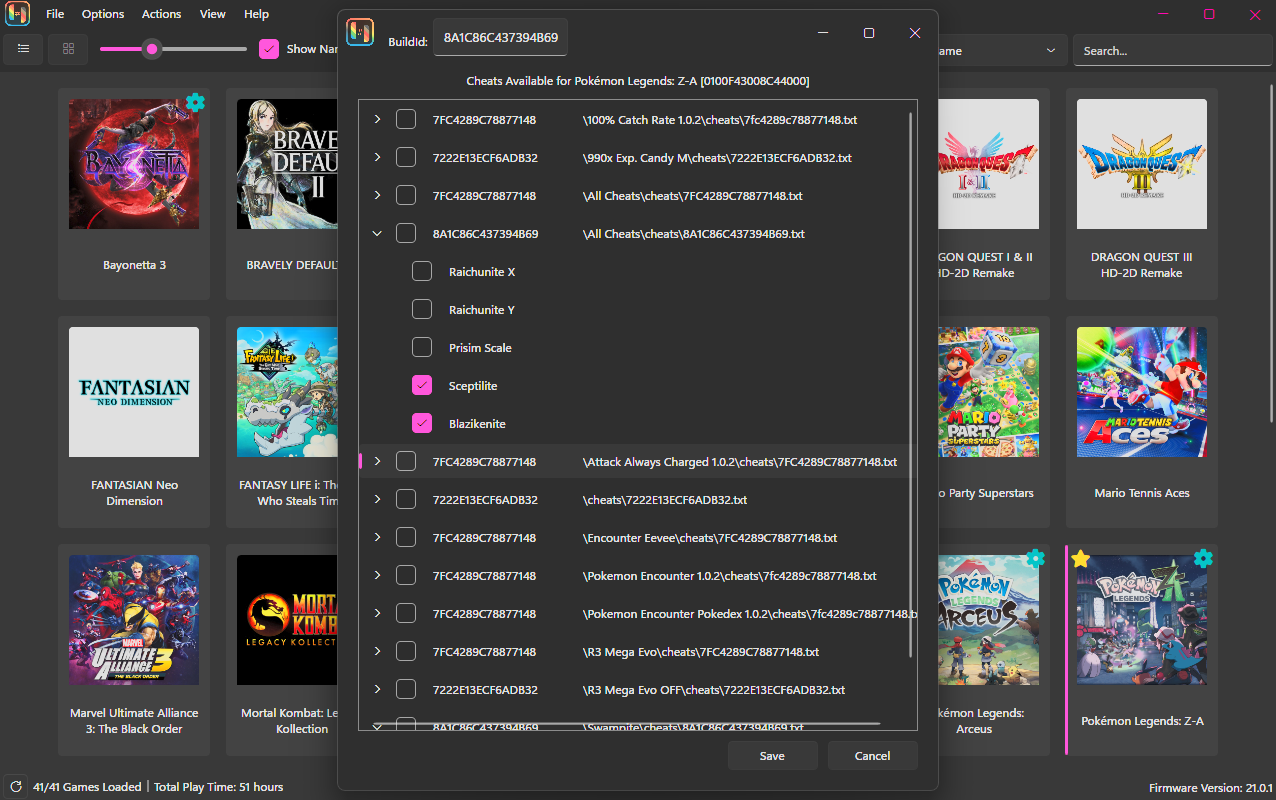Image resolution: width=1276 pixels, height=800 pixels.
Task: Click the Ryujinx logo in main window
Action: [18, 14]
